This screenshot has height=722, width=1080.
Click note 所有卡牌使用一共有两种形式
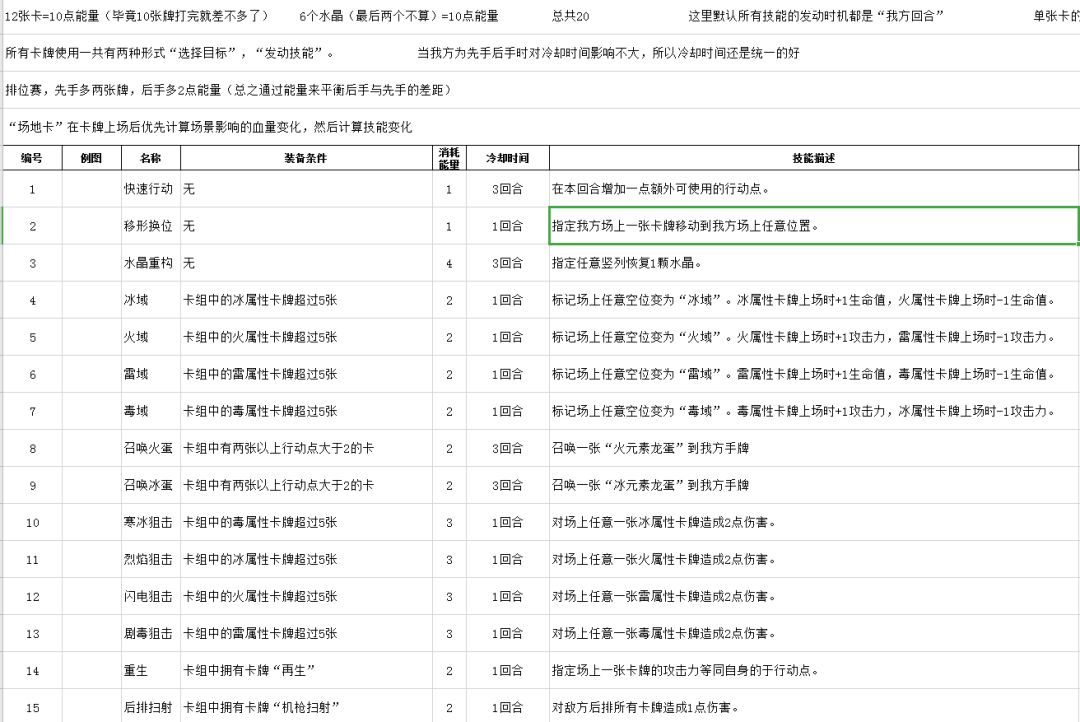coord(170,53)
